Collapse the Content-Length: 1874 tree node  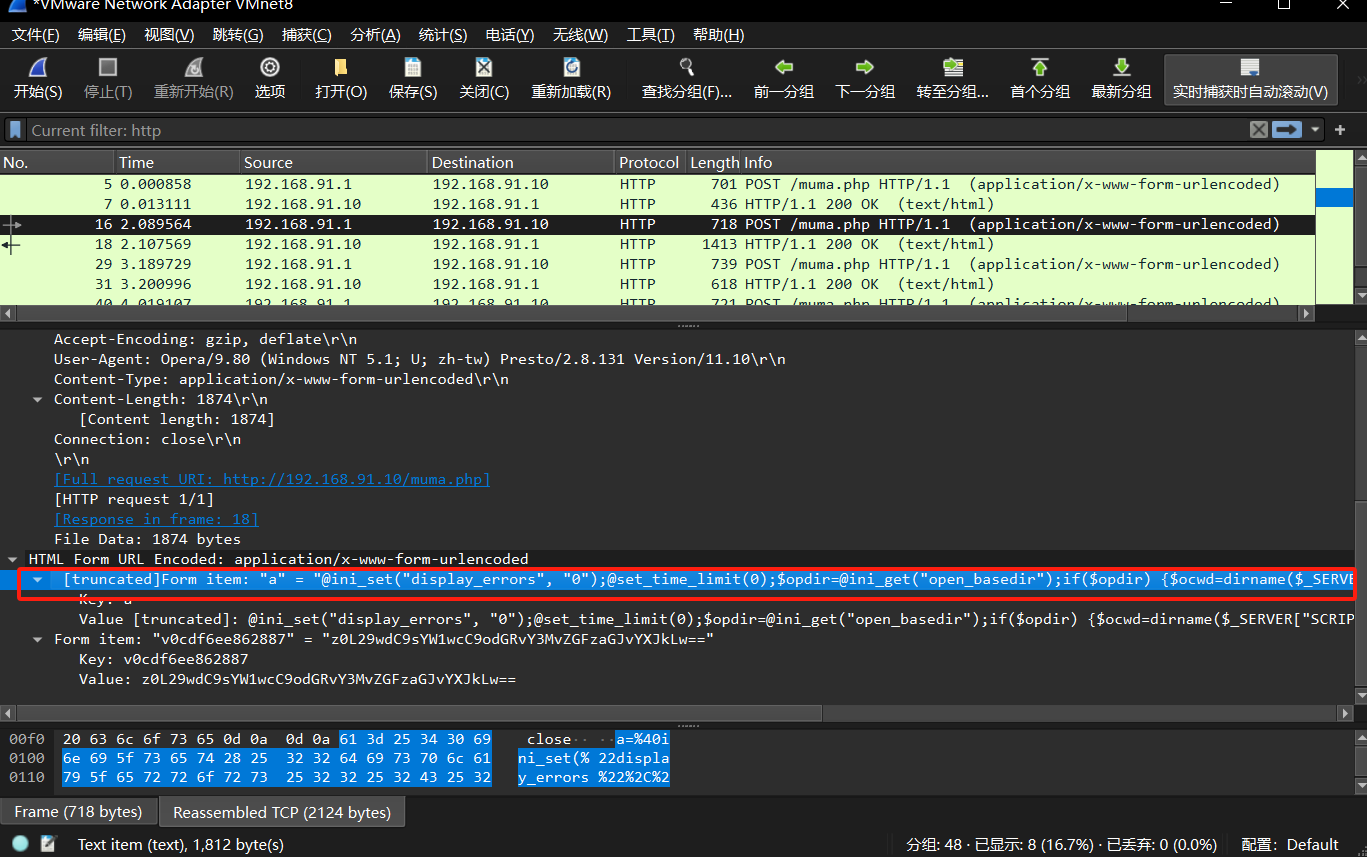pyautogui.click(x=37, y=399)
